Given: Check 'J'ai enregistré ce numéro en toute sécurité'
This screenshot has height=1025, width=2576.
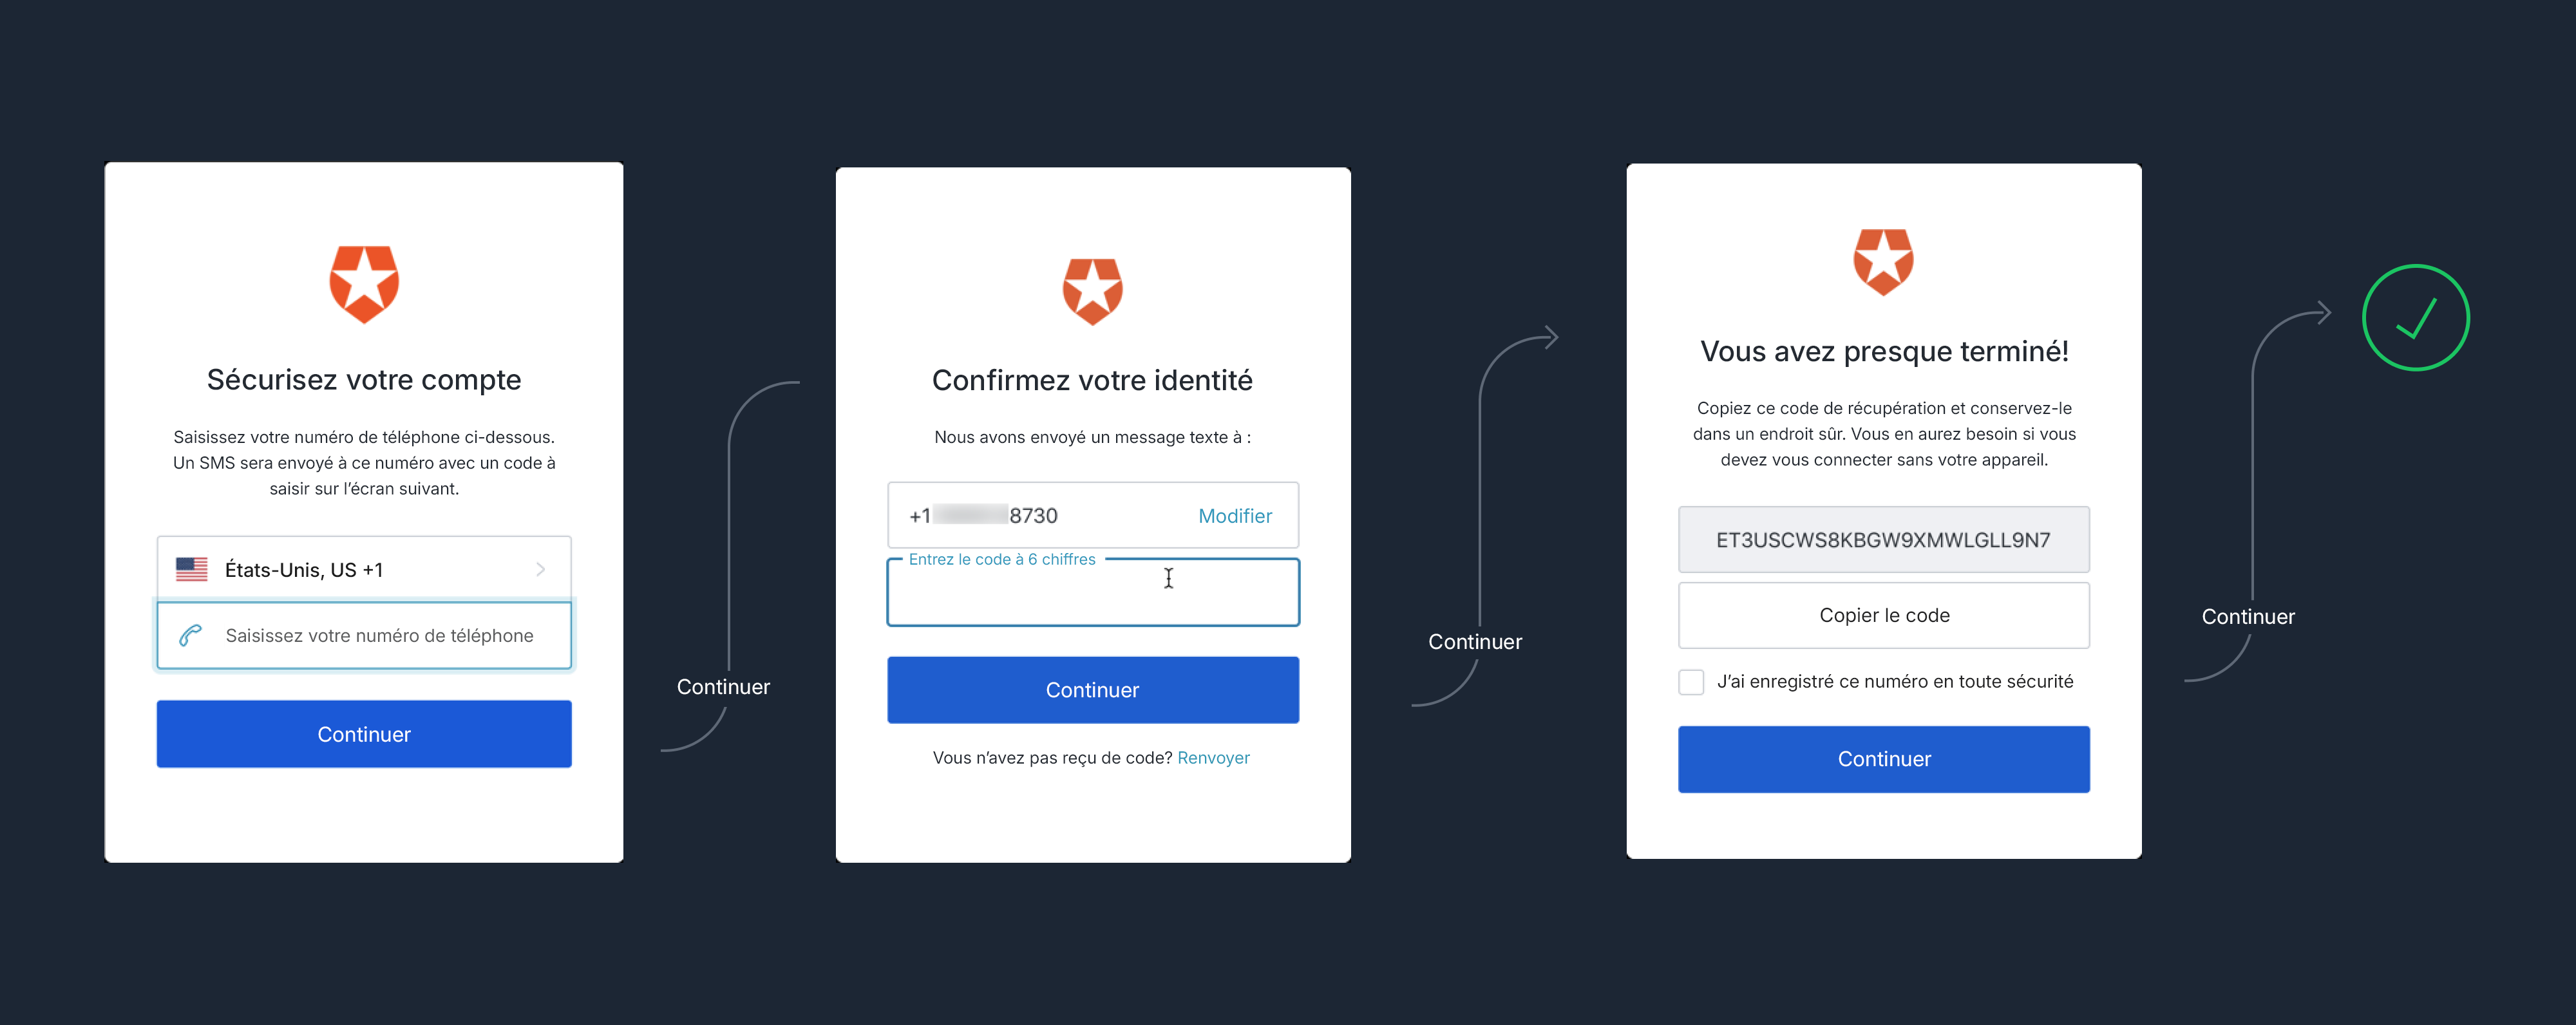Looking at the screenshot, I should pyautogui.click(x=1691, y=681).
